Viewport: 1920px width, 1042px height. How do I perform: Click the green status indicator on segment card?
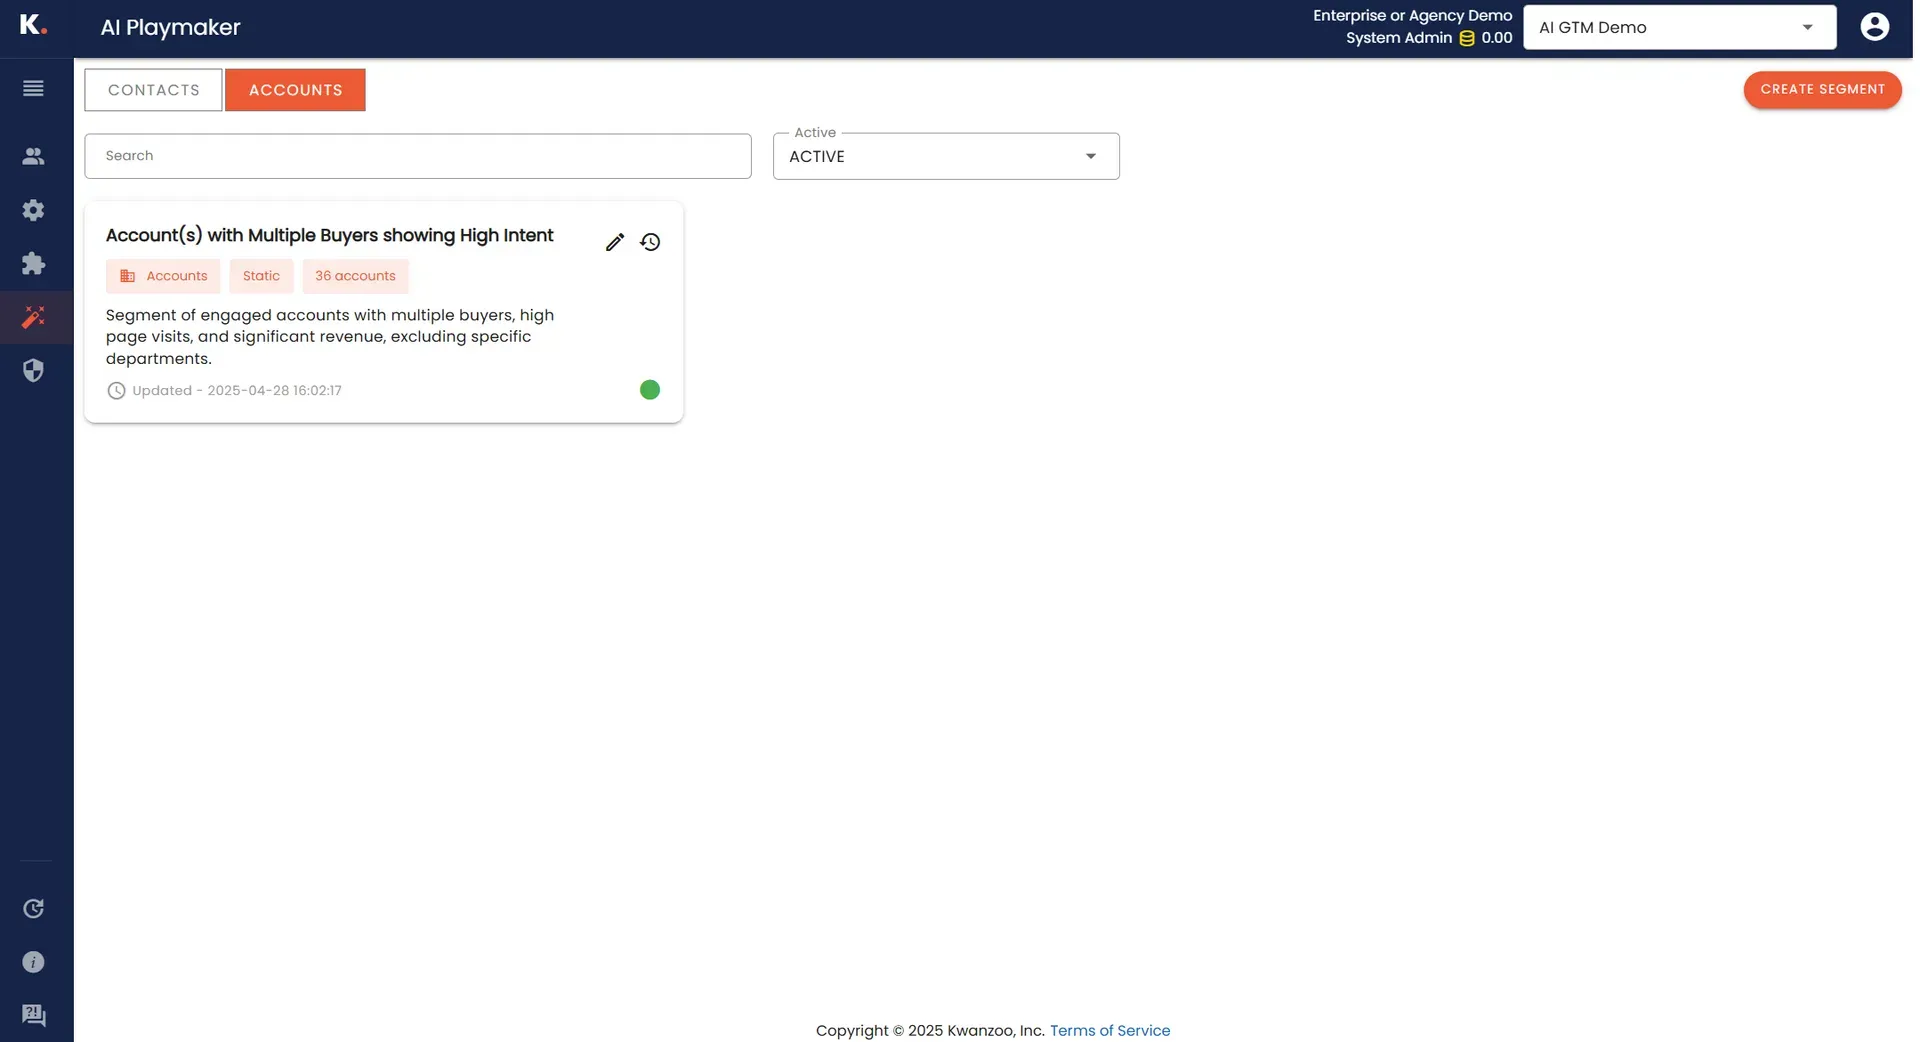point(650,390)
